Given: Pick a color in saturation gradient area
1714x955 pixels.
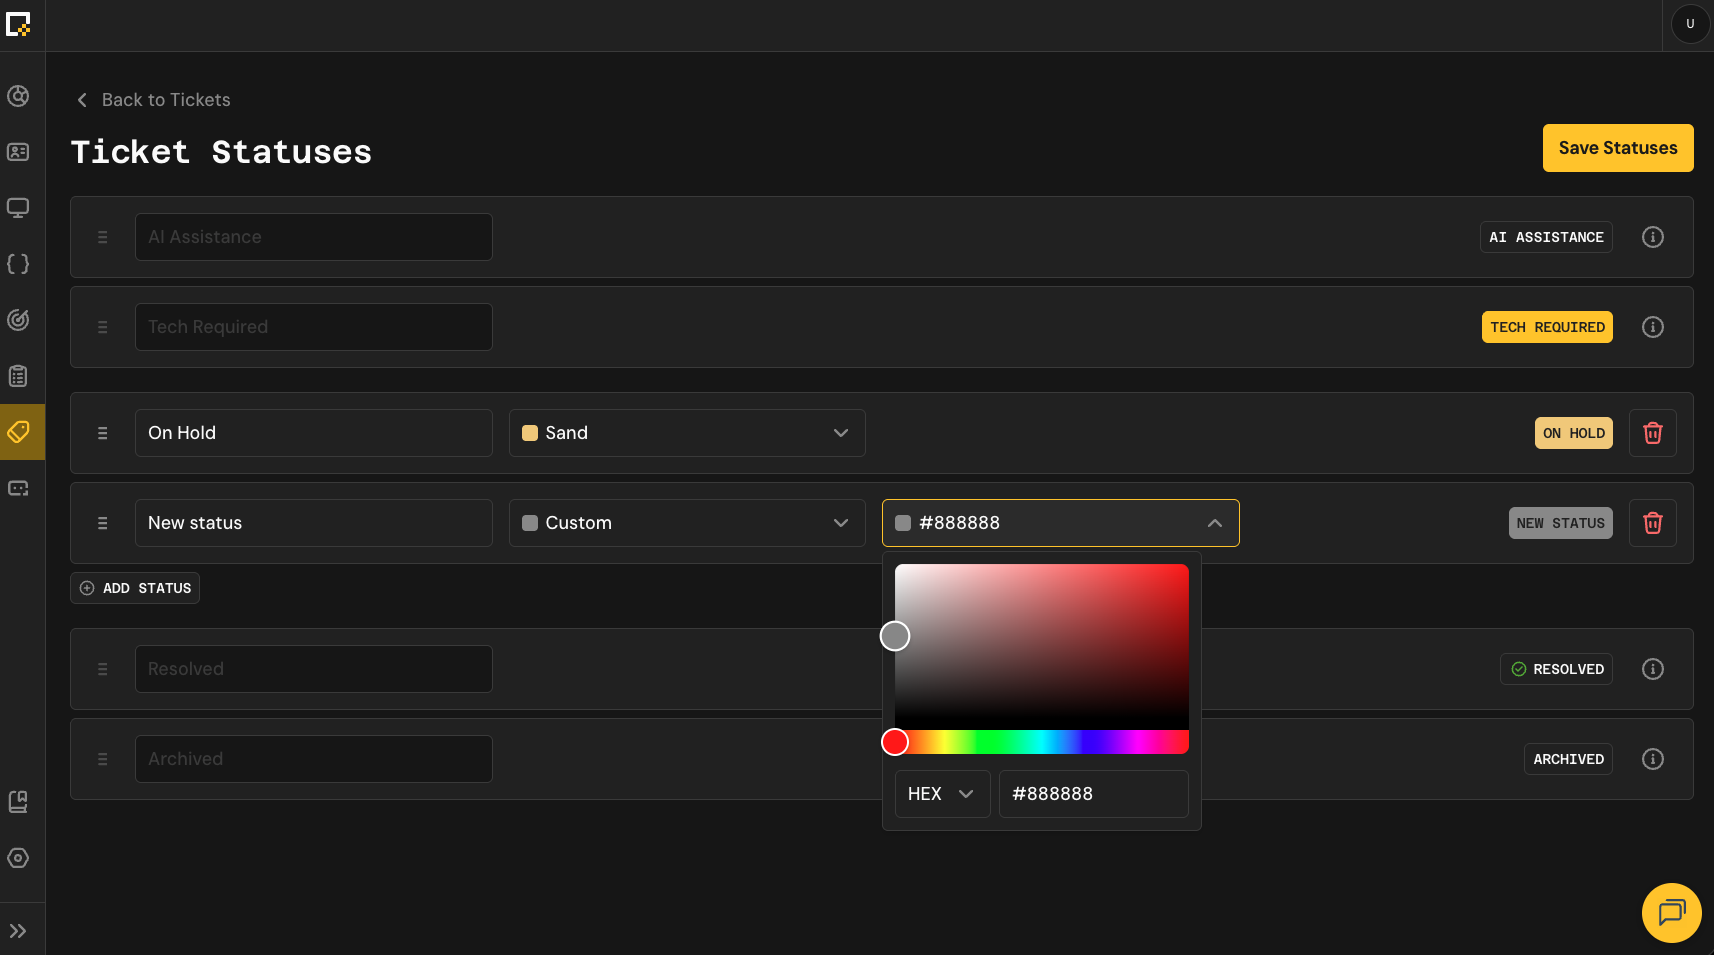Looking at the screenshot, I should coord(1042,647).
